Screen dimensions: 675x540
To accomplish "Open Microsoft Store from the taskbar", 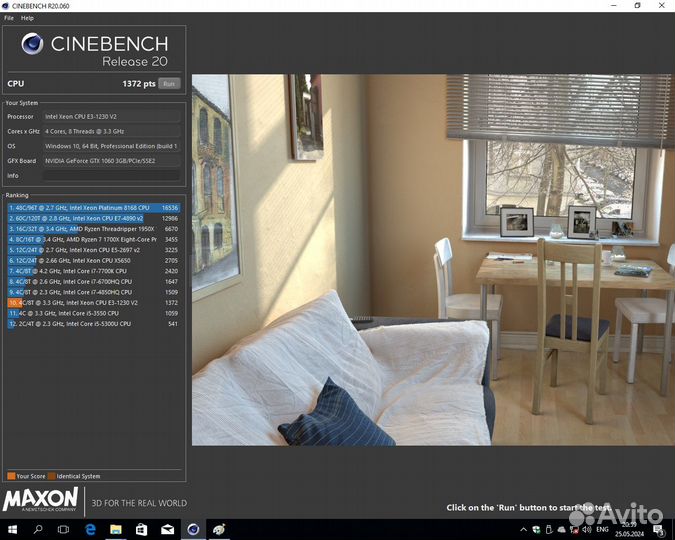I will point(141,529).
